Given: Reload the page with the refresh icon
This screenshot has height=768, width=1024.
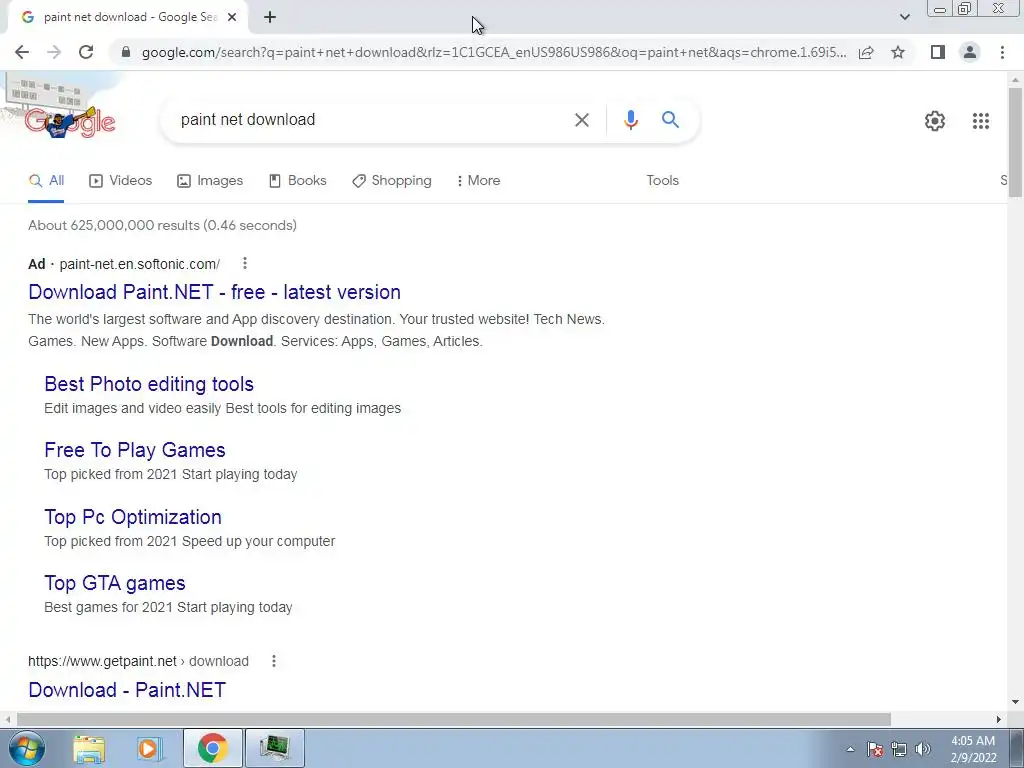Looking at the screenshot, I should coord(86,52).
